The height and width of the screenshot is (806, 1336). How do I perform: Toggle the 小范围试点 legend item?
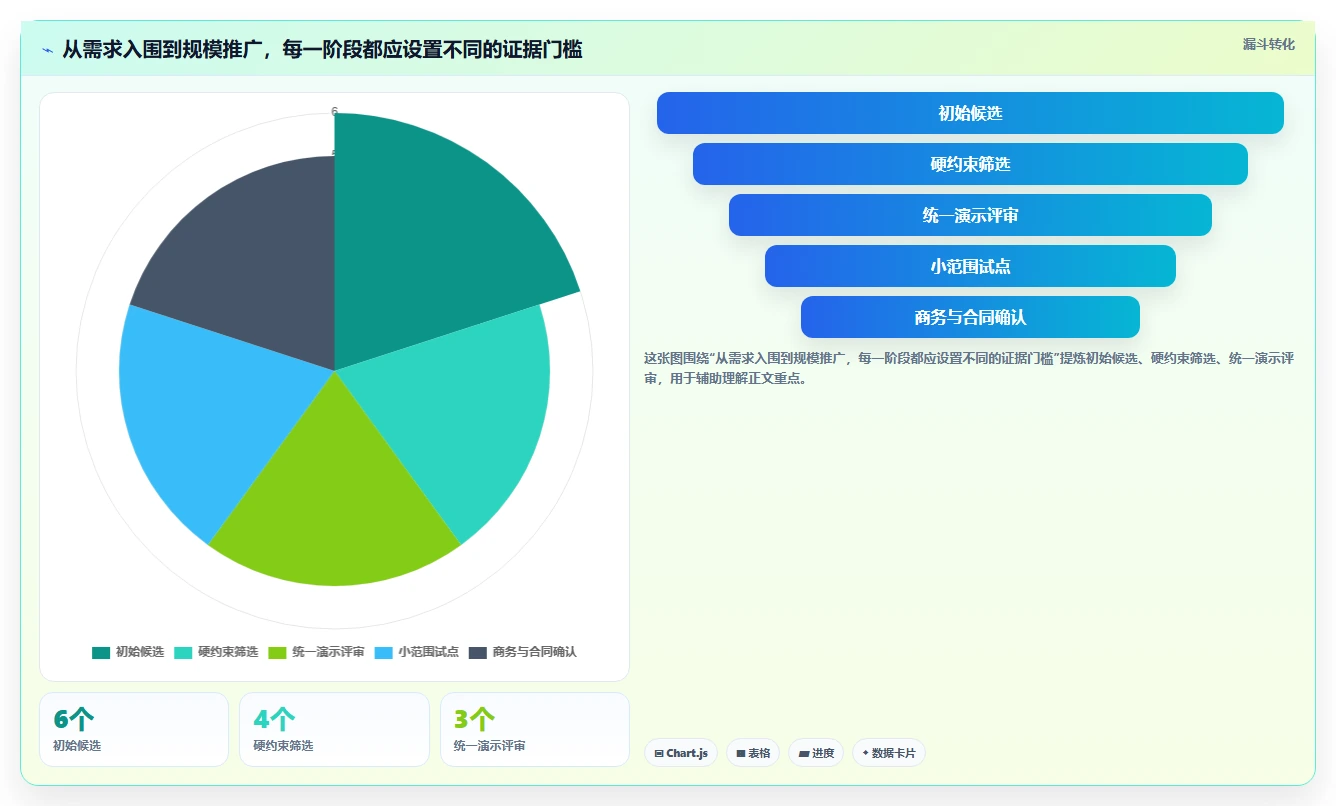pyautogui.click(x=417, y=652)
